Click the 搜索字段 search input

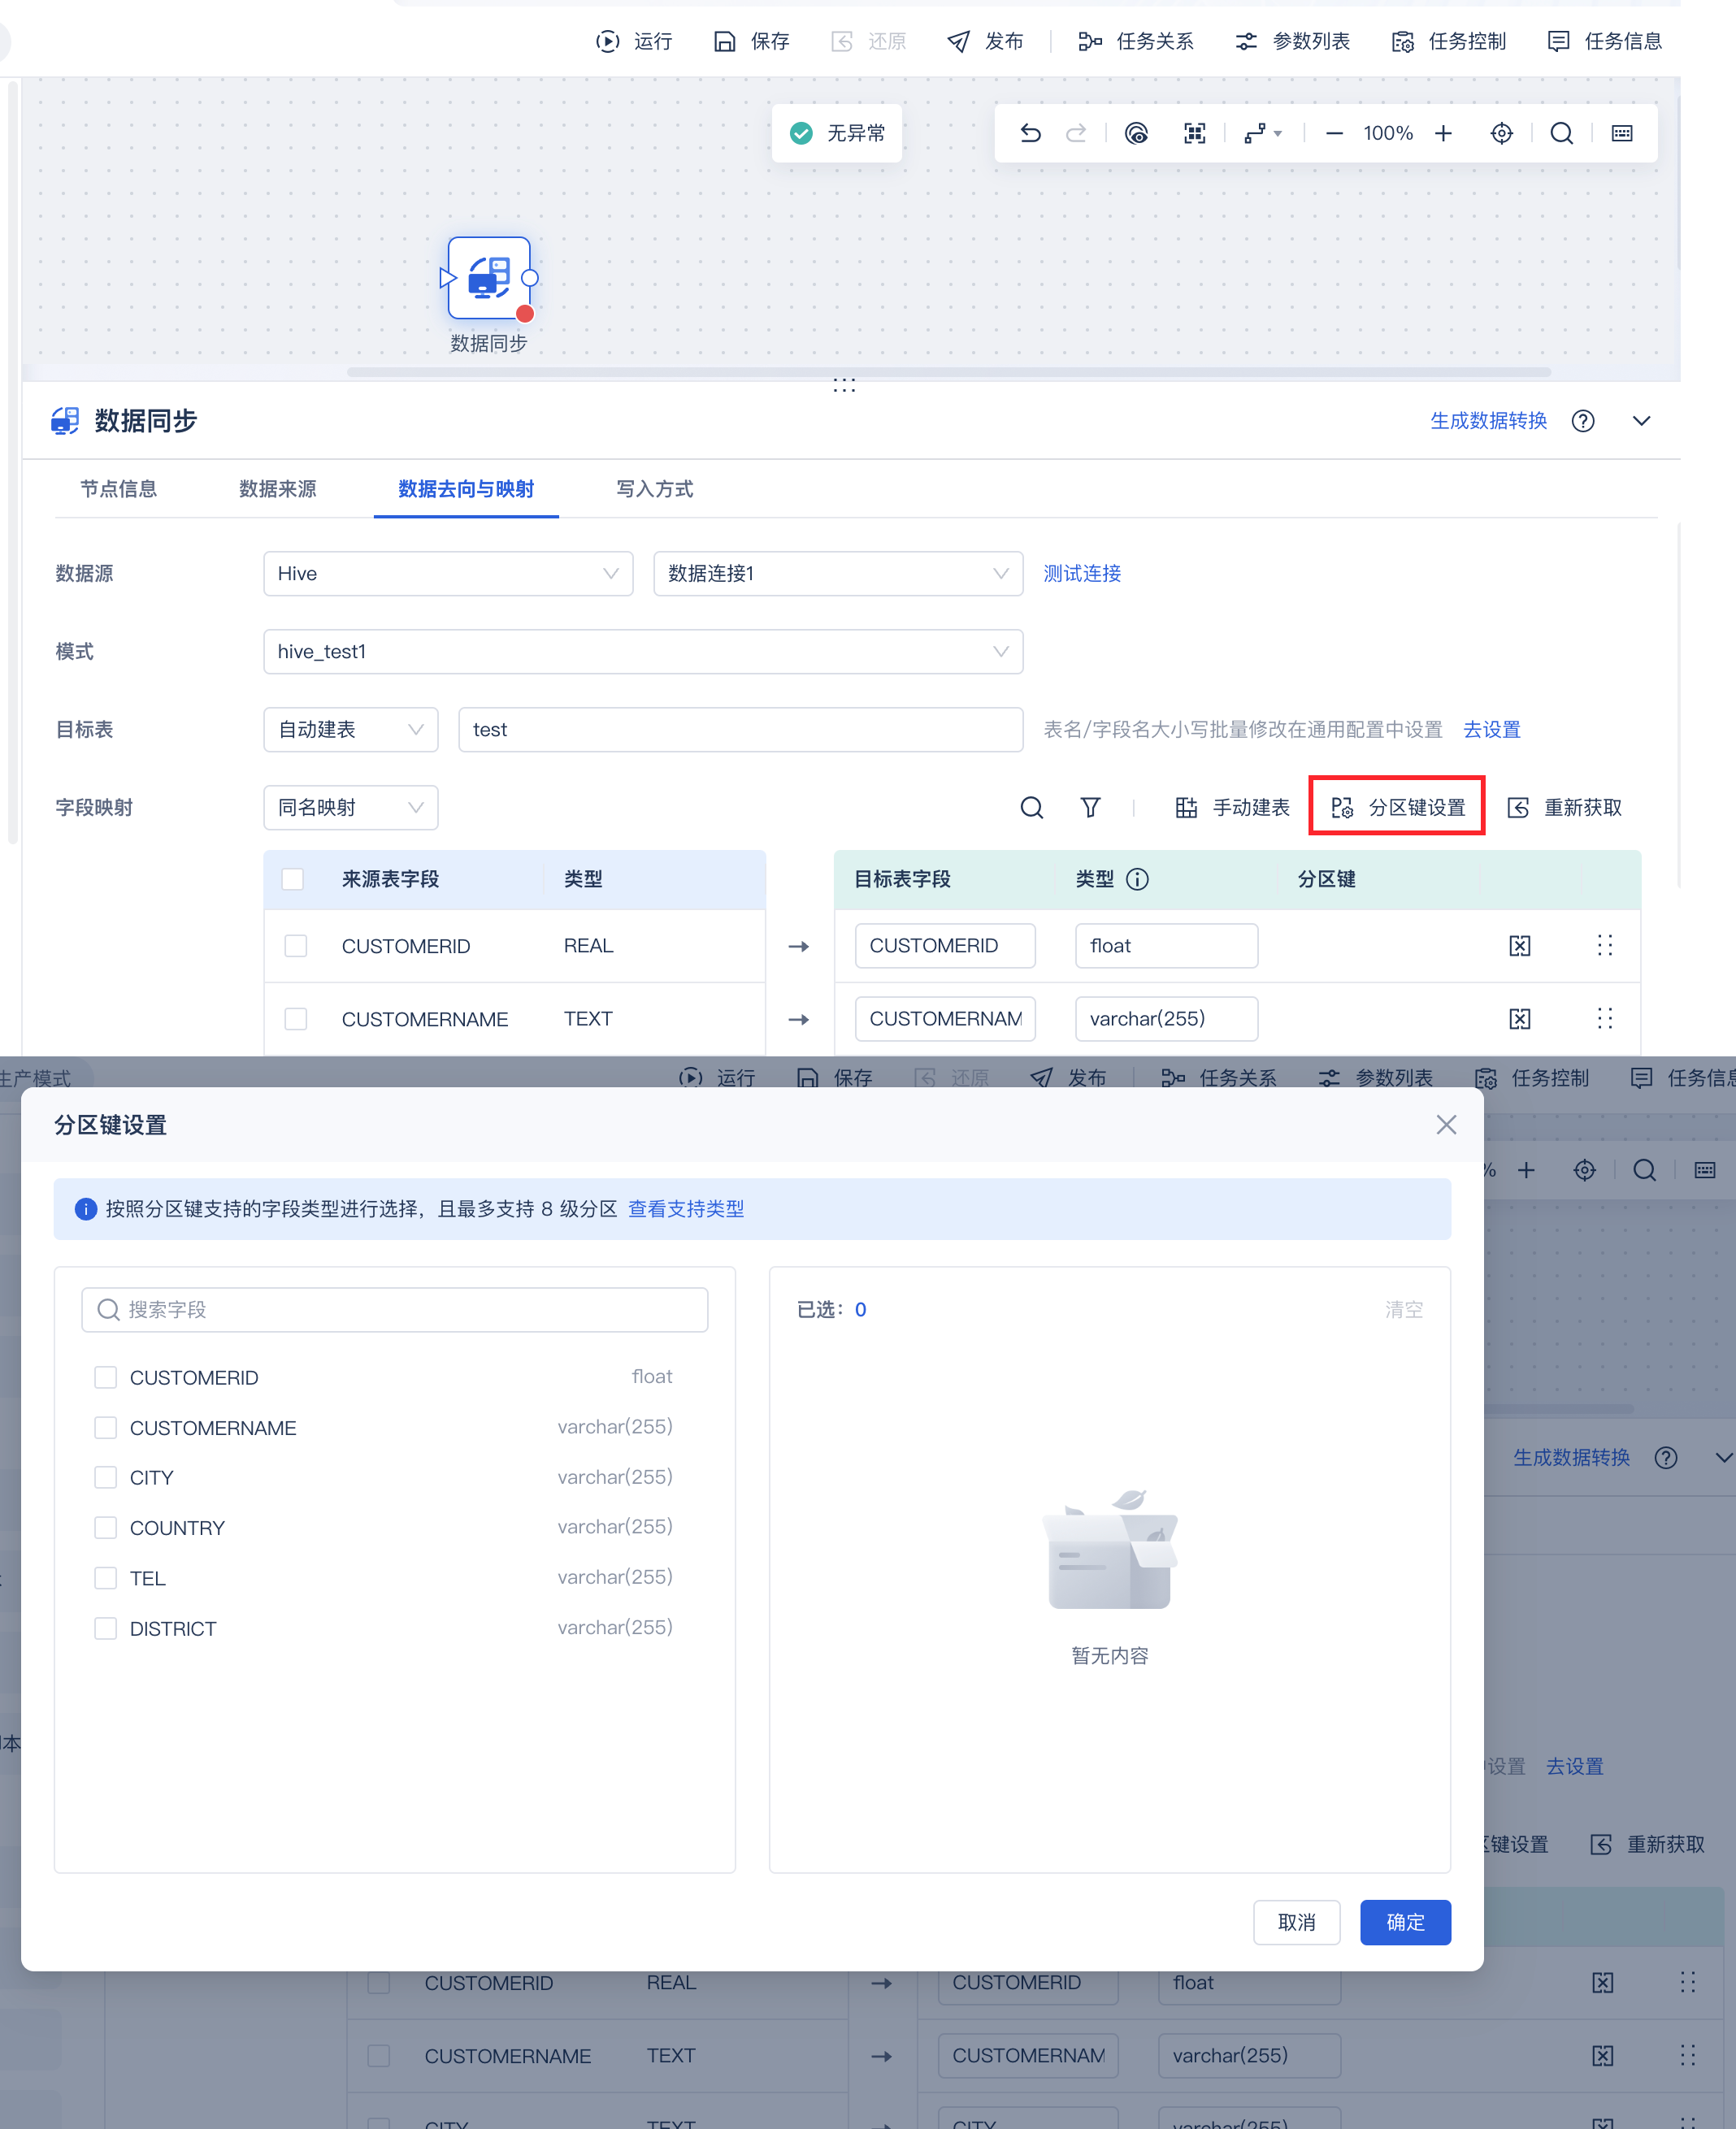click(x=395, y=1309)
